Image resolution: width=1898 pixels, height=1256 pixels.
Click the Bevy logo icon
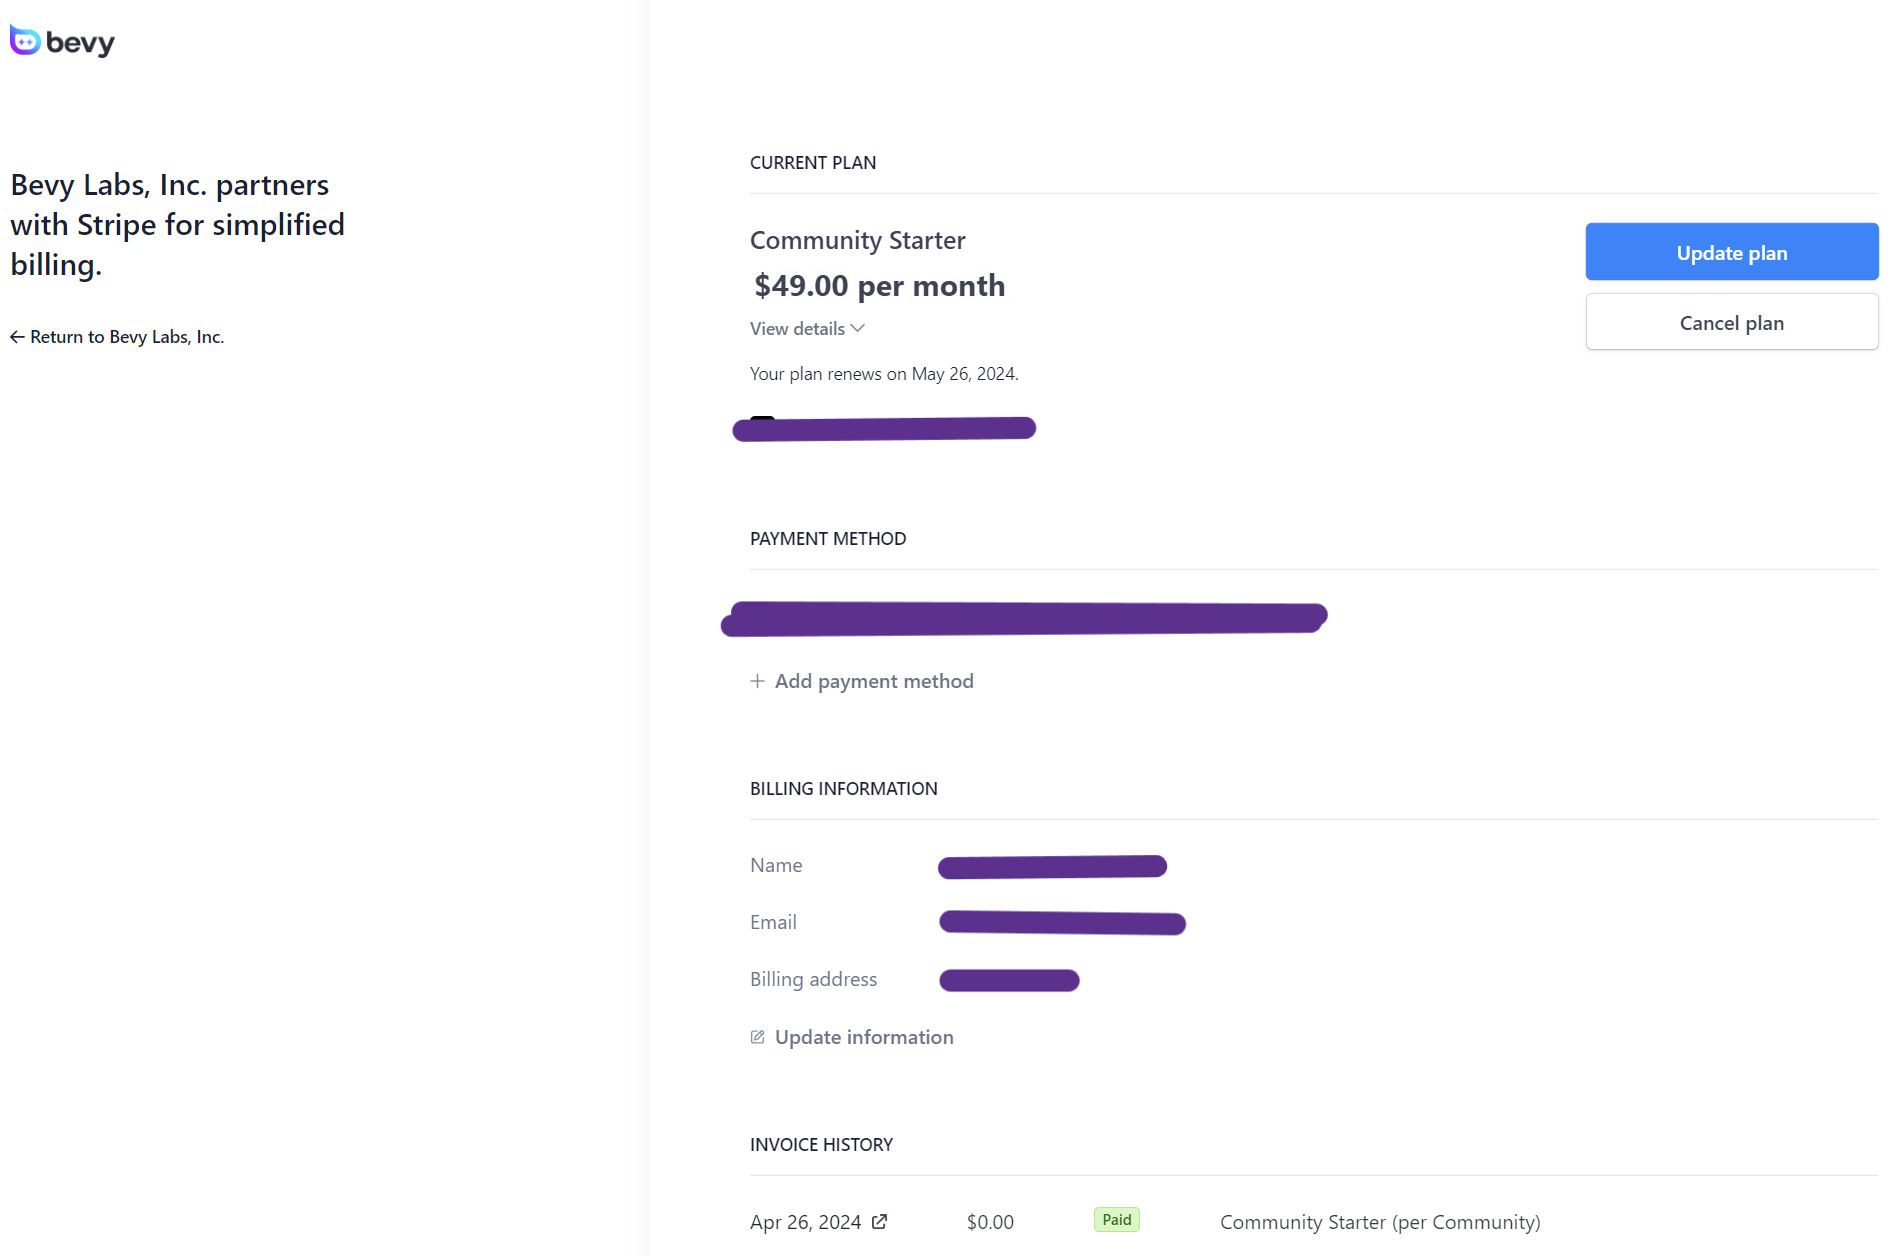[x=25, y=40]
